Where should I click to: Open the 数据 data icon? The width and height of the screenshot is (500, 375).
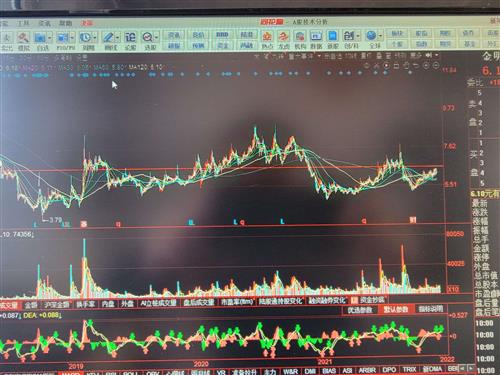(316, 36)
